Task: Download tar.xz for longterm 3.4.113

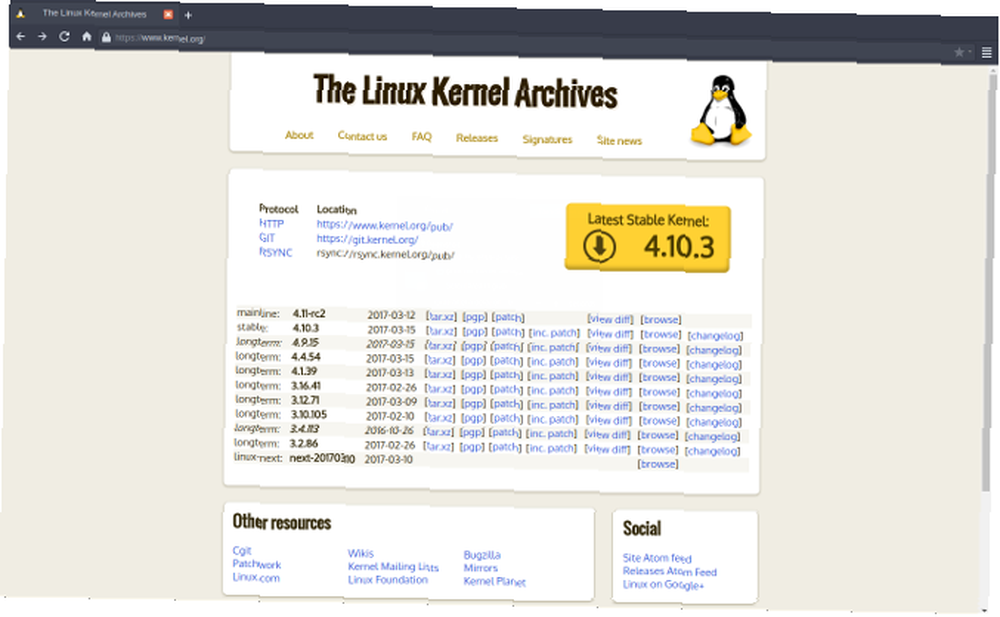Action: pyautogui.click(x=439, y=432)
